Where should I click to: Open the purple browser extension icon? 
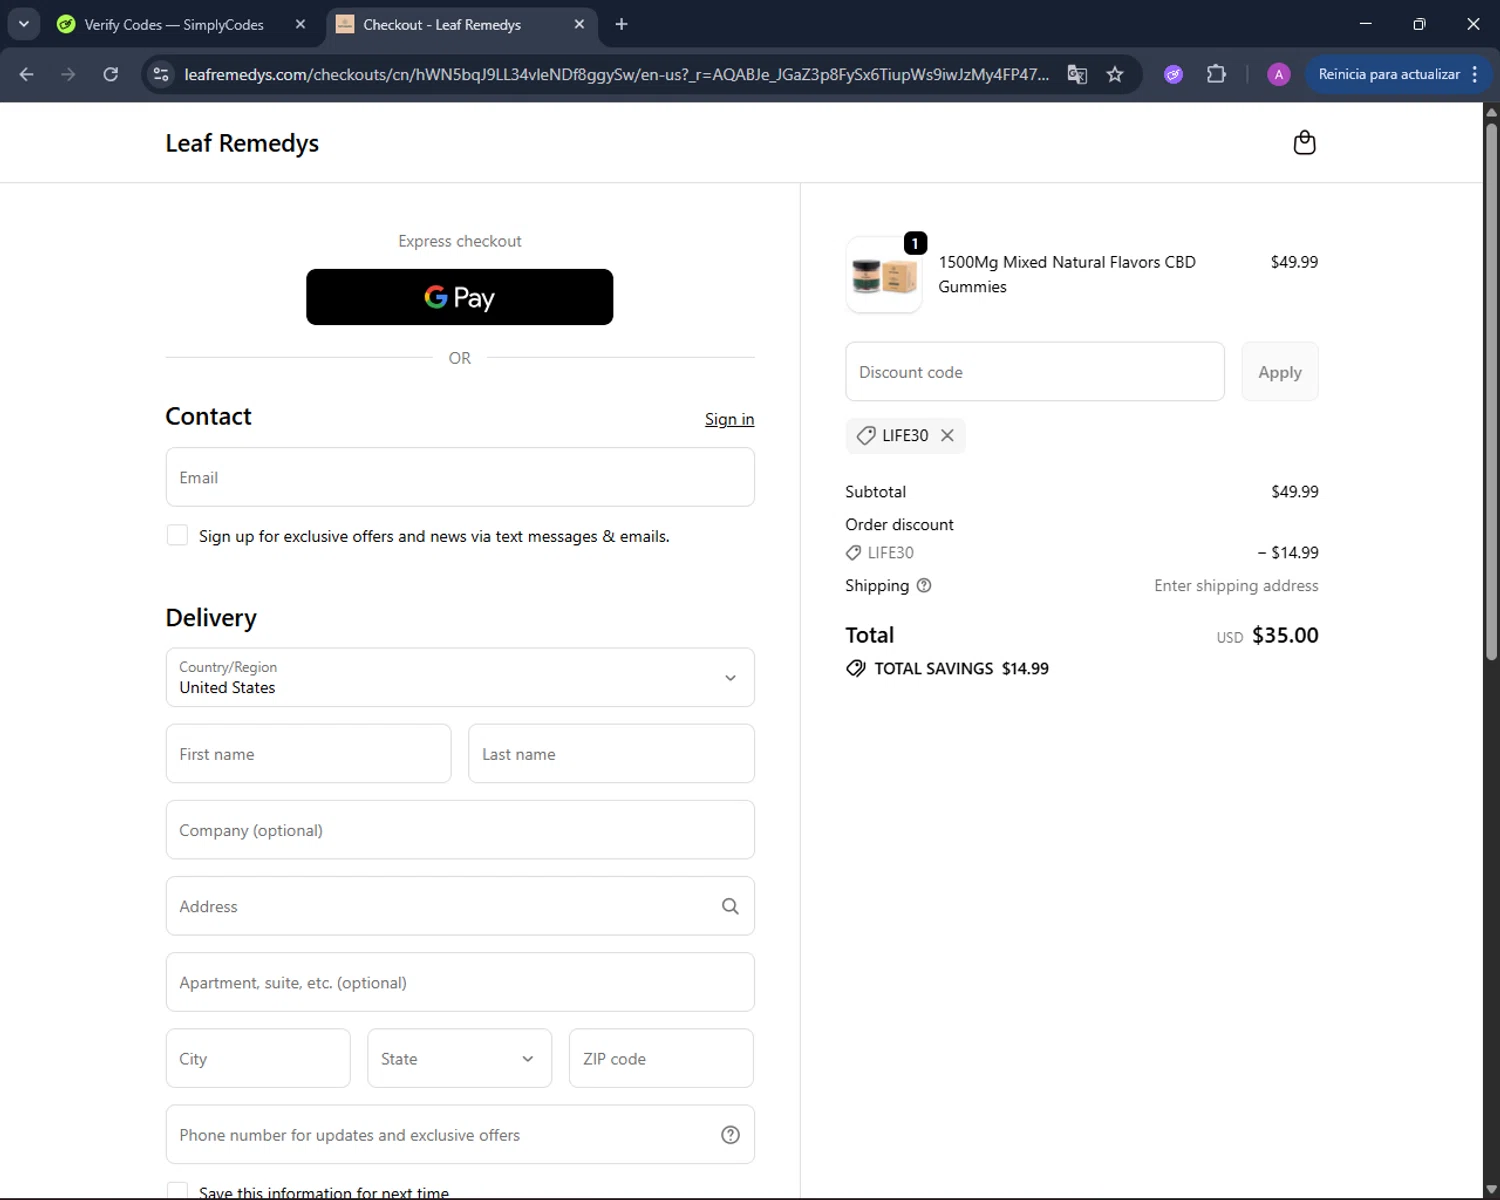click(x=1173, y=74)
